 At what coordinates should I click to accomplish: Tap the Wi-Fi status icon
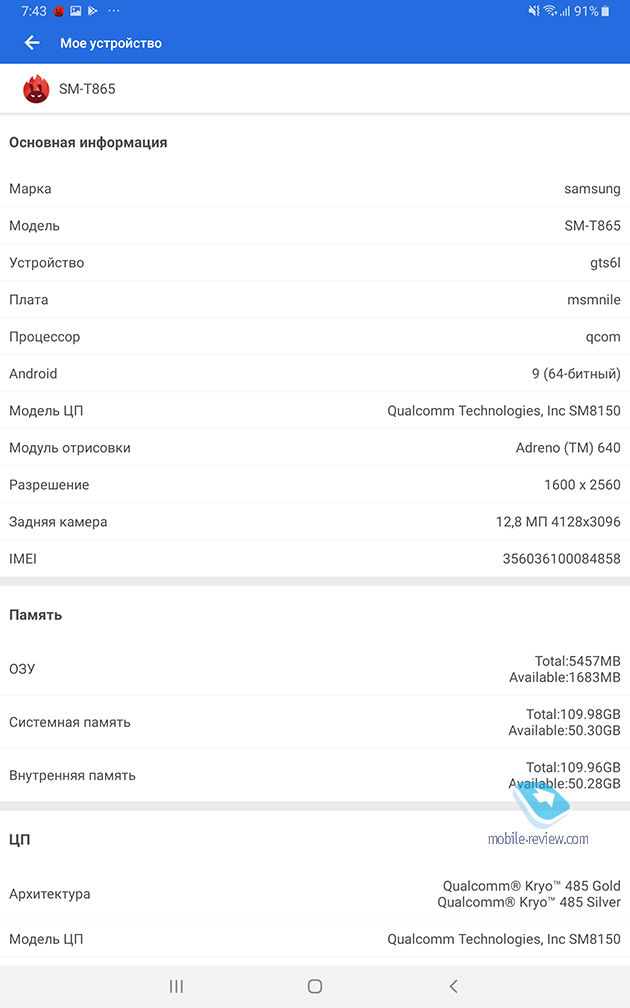point(550,11)
